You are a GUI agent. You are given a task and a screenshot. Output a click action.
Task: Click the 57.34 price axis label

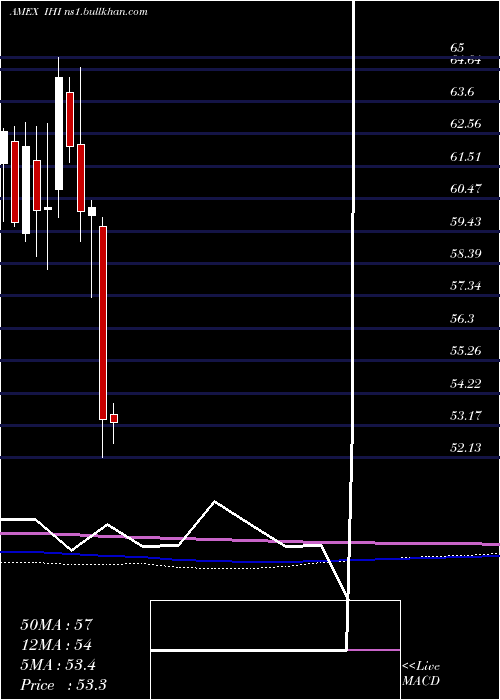pyautogui.click(x=466, y=286)
